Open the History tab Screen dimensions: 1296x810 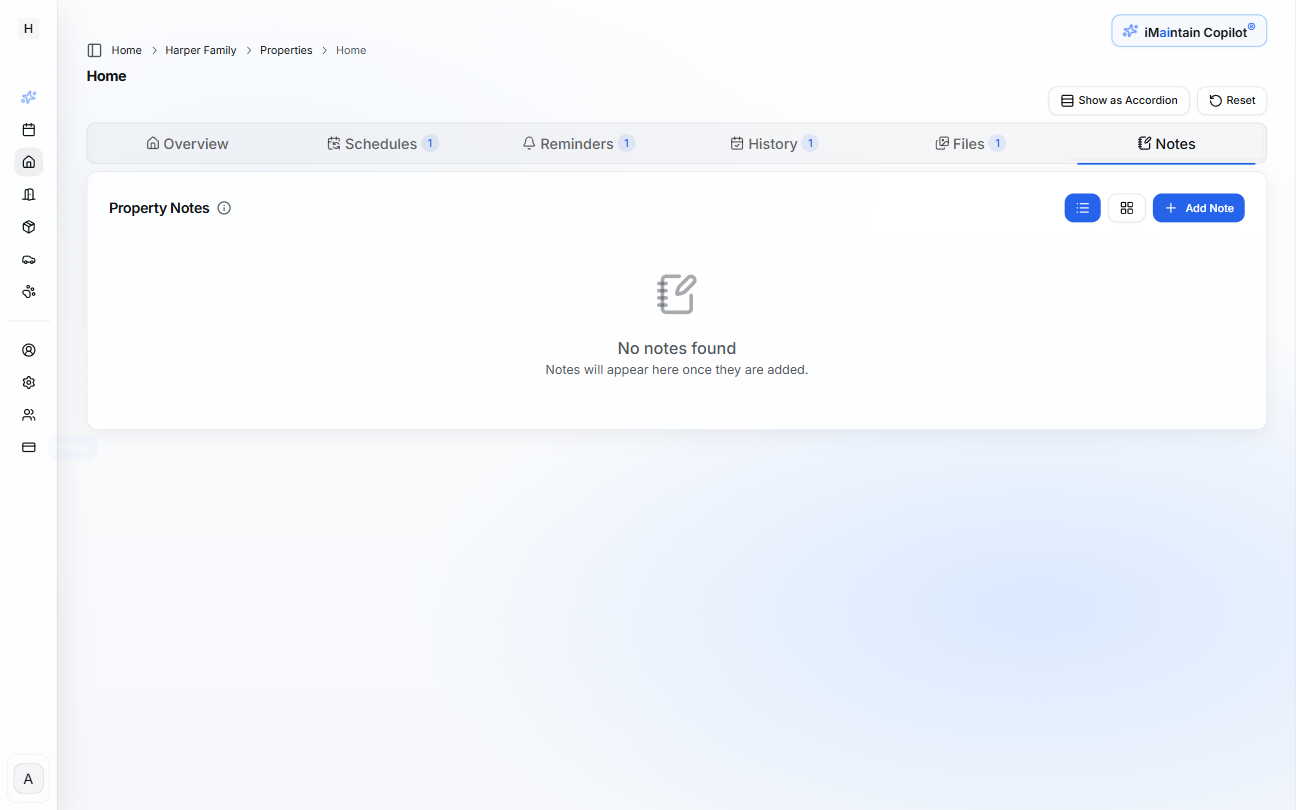(x=773, y=143)
